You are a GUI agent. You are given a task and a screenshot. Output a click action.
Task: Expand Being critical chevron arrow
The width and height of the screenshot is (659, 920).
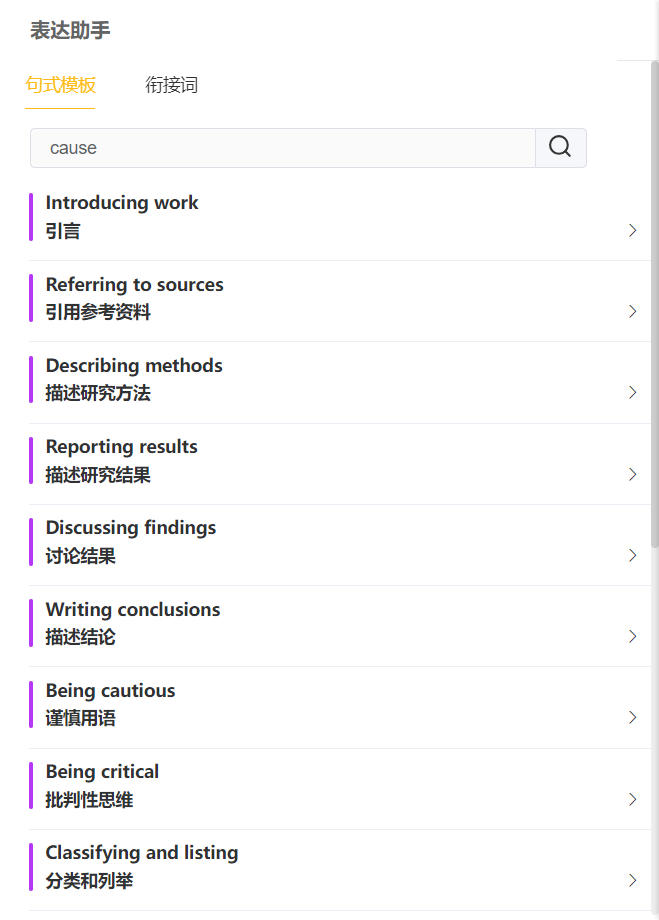[x=632, y=799]
